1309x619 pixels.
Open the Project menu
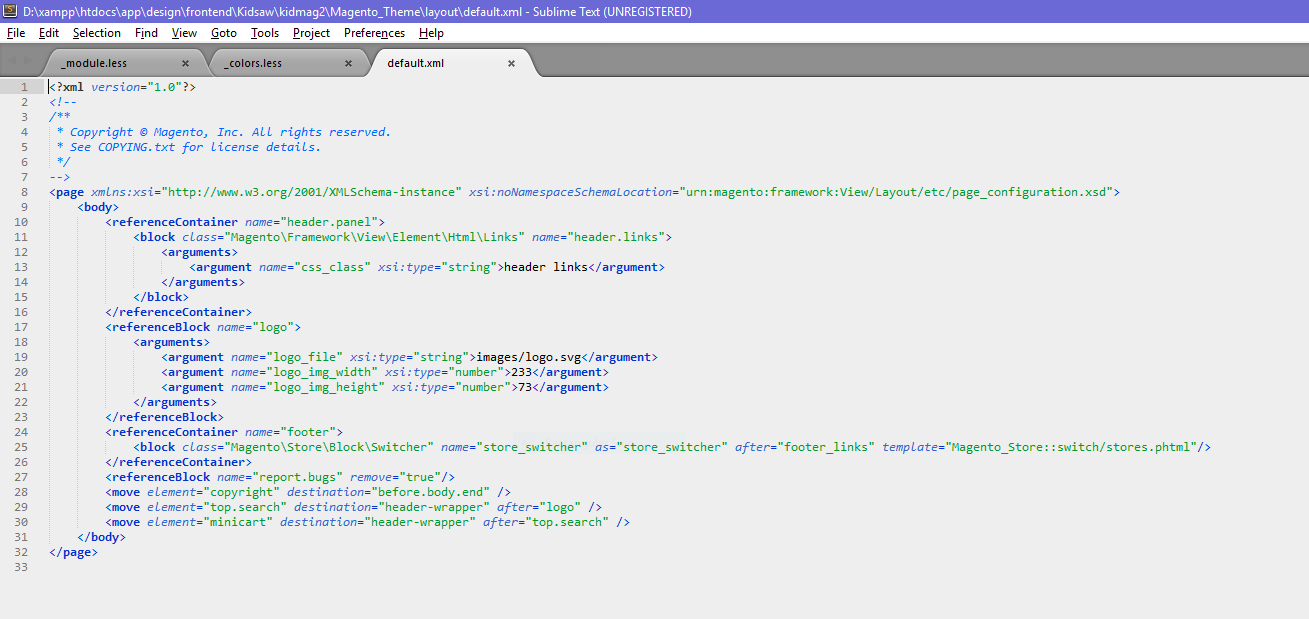(311, 33)
